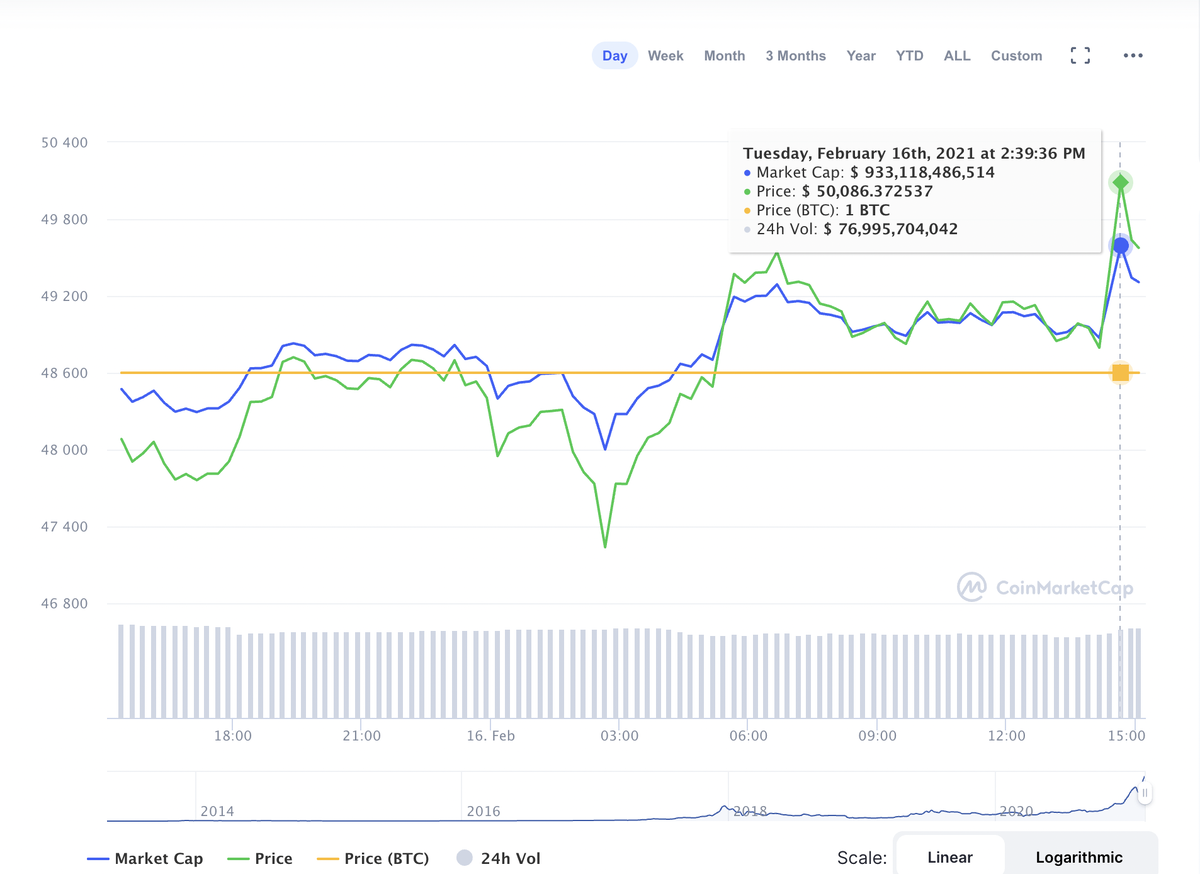The image size is (1200, 874).
Task: Open the Custom date range picker
Action: tap(1016, 56)
